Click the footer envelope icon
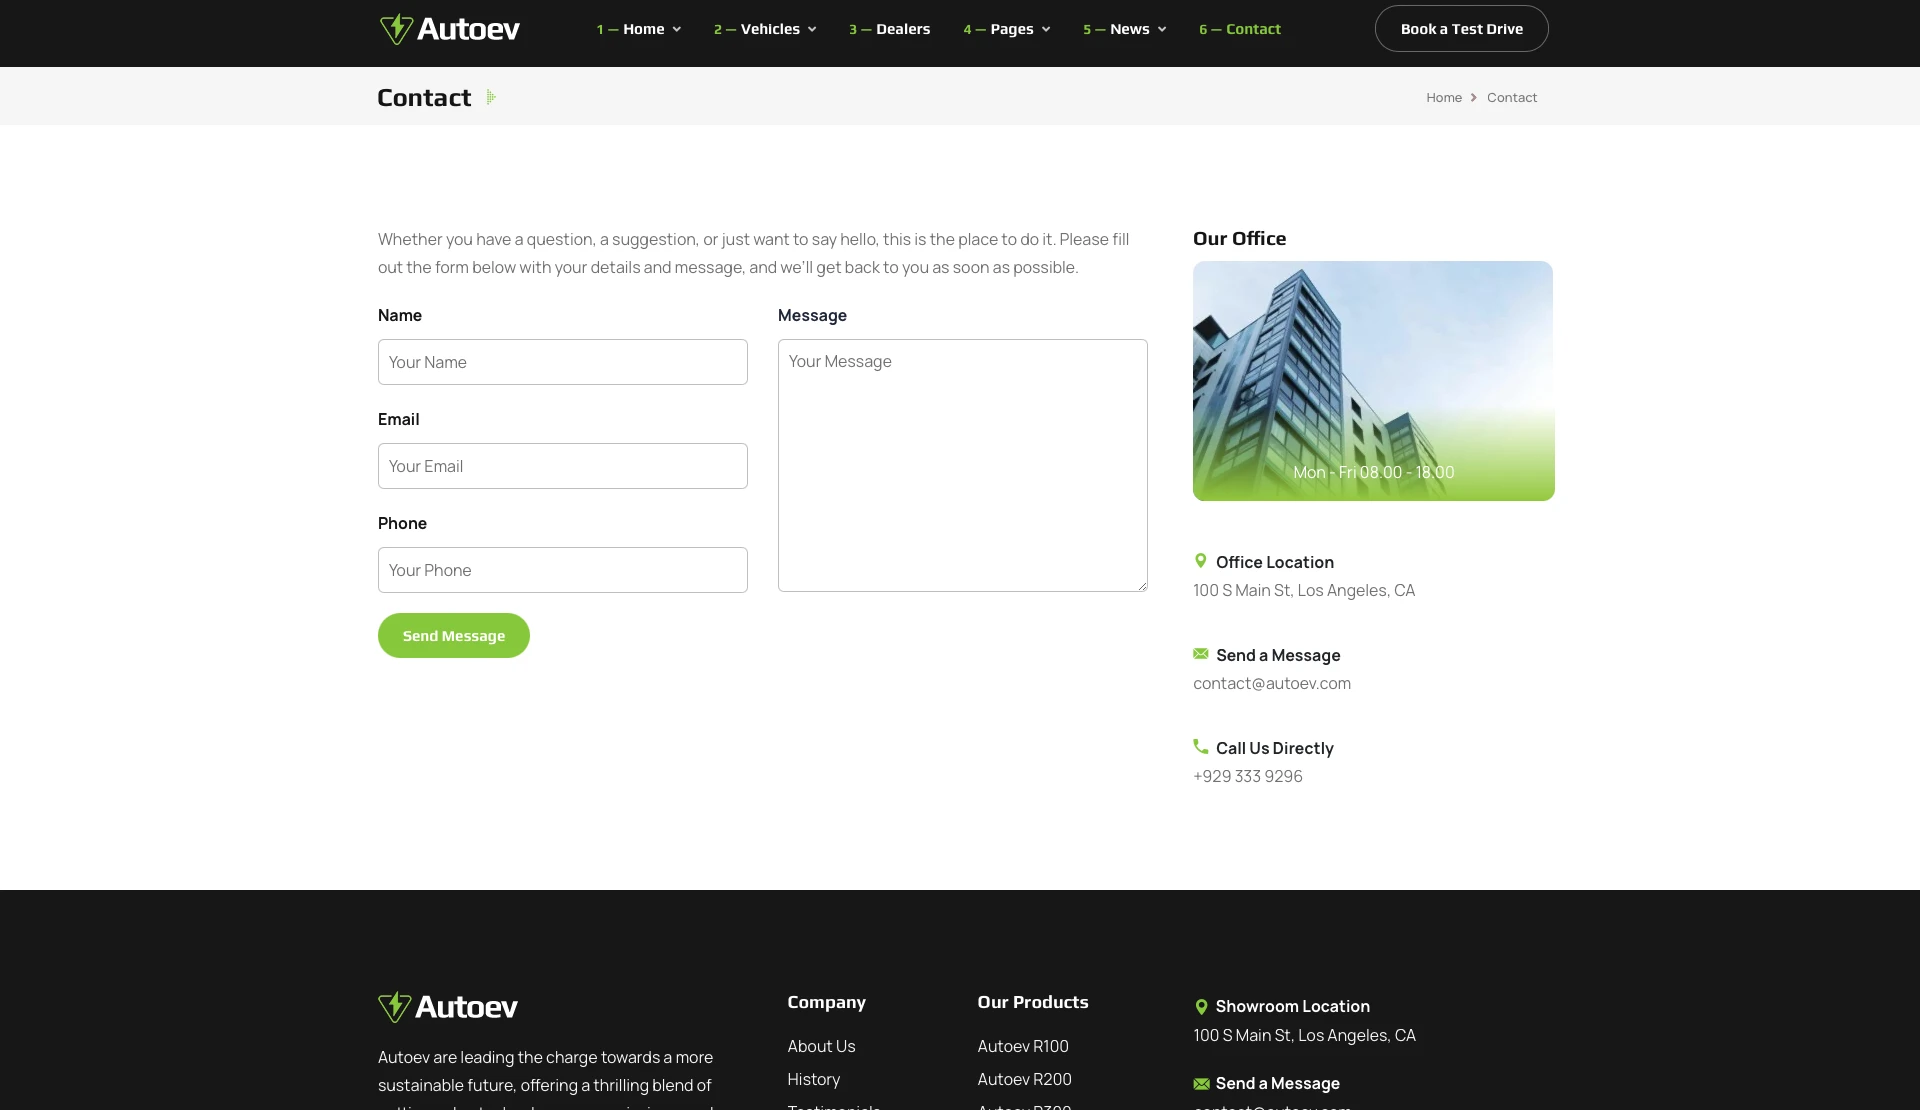The width and height of the screenshot is (1920, 1110). 1201,1084
